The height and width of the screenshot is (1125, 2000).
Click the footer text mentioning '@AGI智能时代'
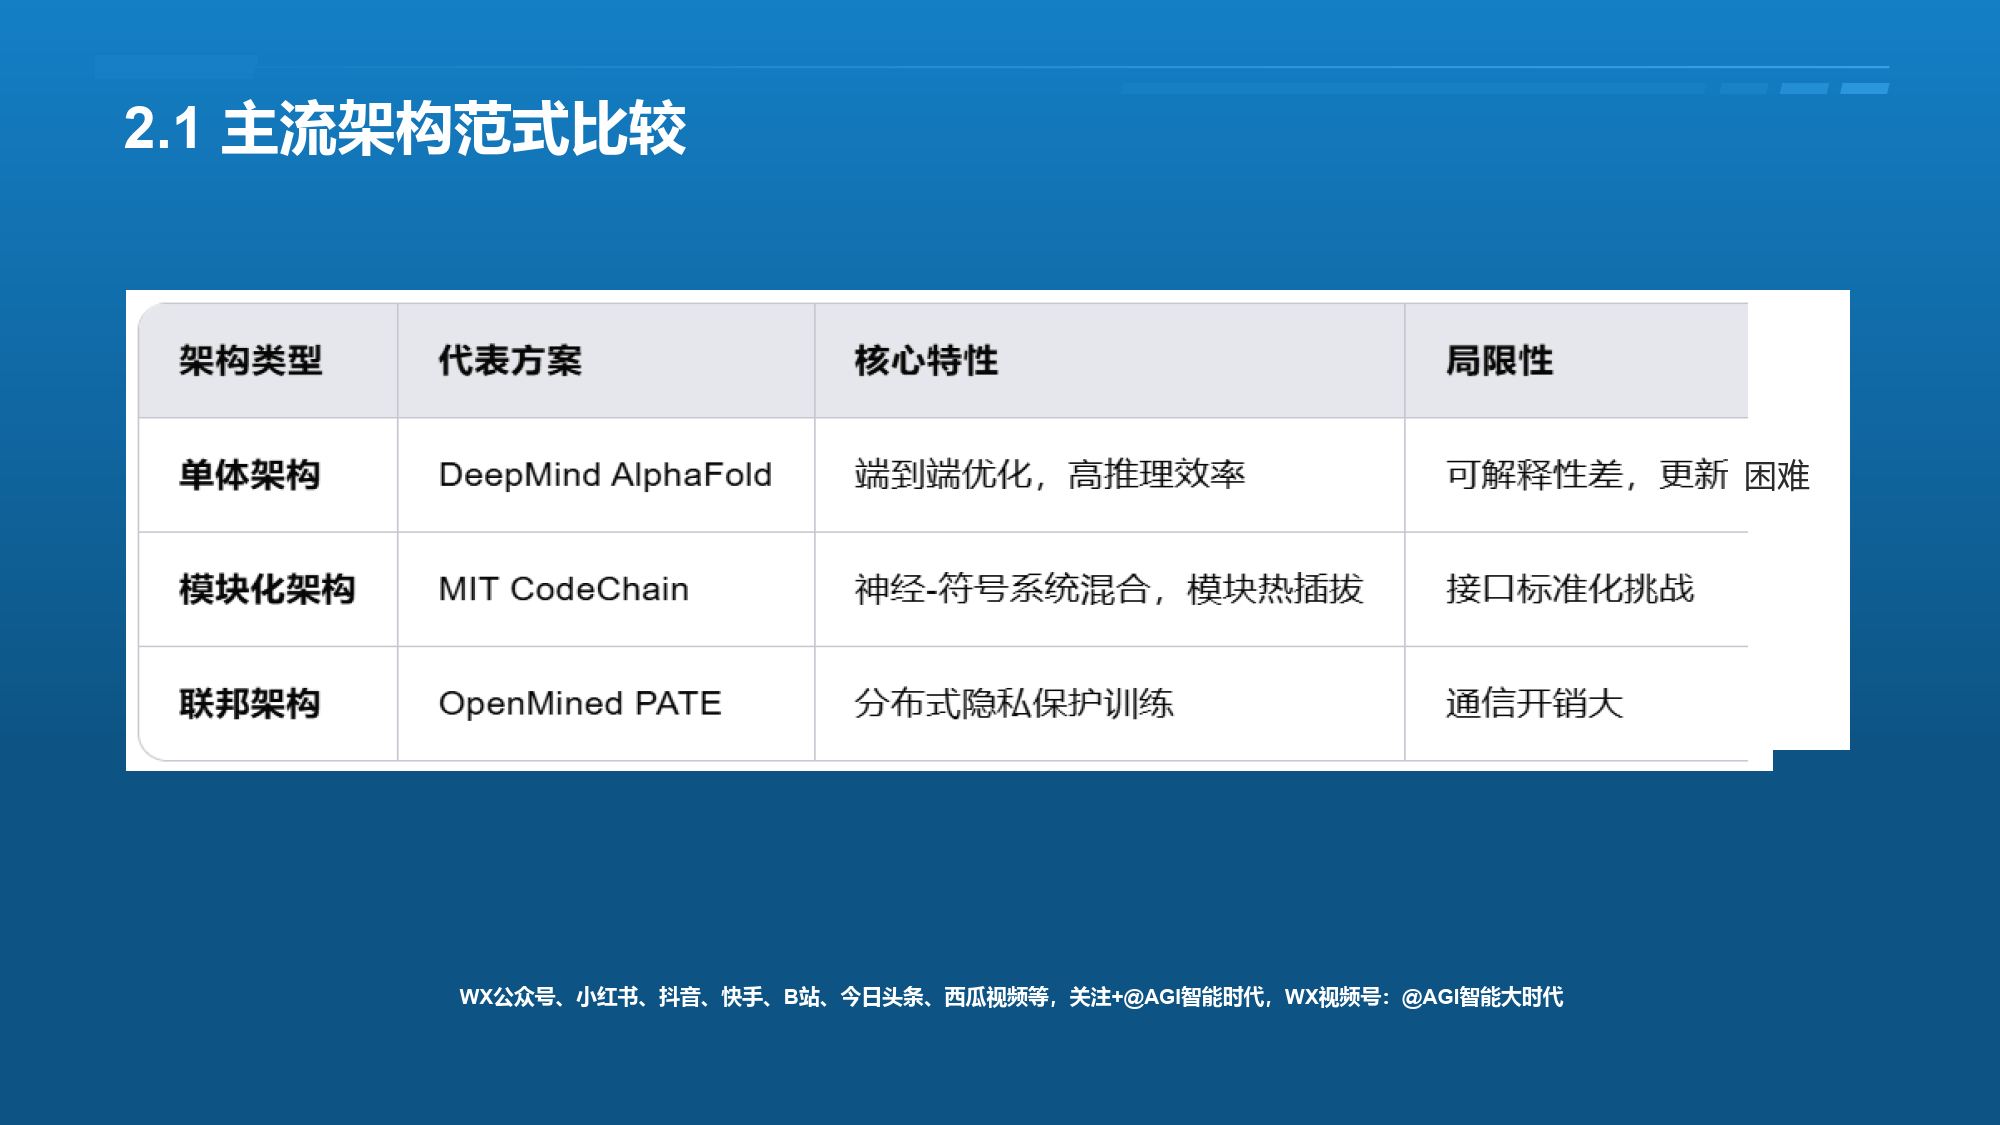(1011, 997)
